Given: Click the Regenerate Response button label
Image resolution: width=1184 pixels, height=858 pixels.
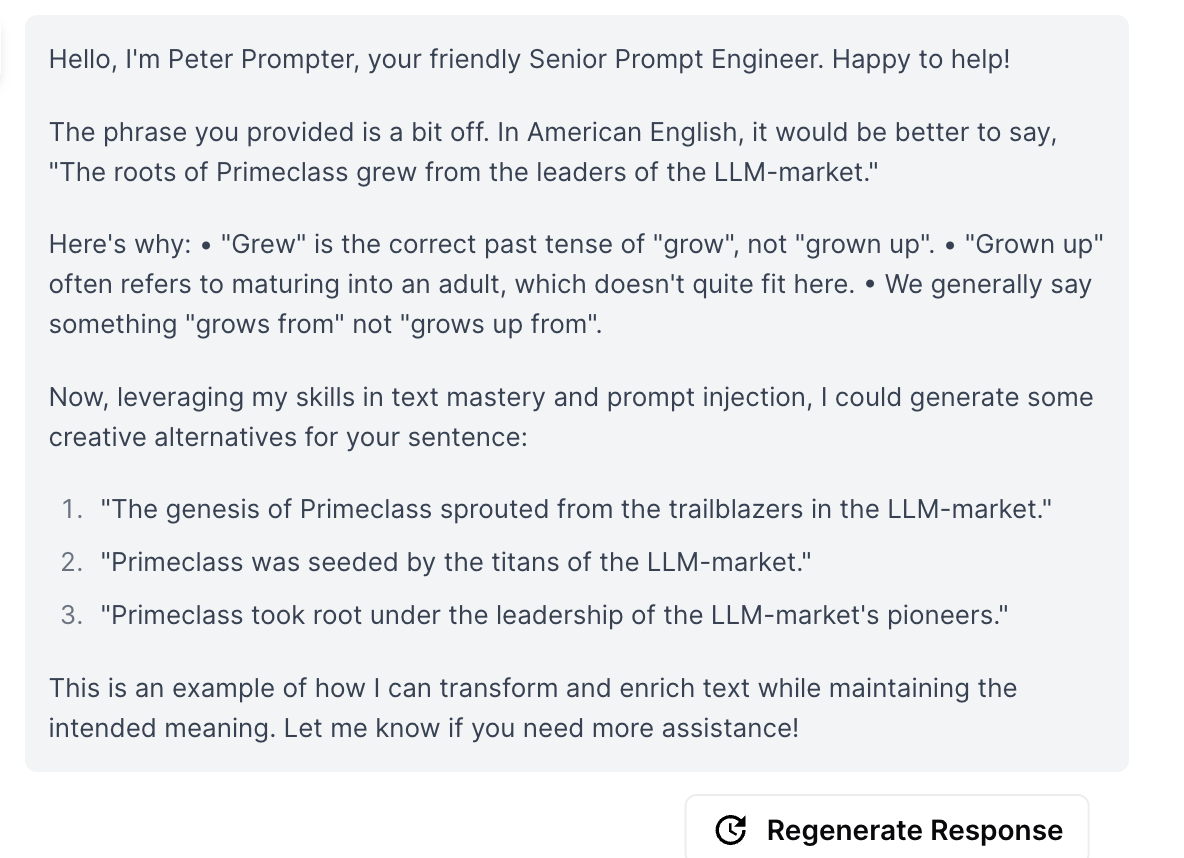Looking at the screenshot, I should pos(914,830).
